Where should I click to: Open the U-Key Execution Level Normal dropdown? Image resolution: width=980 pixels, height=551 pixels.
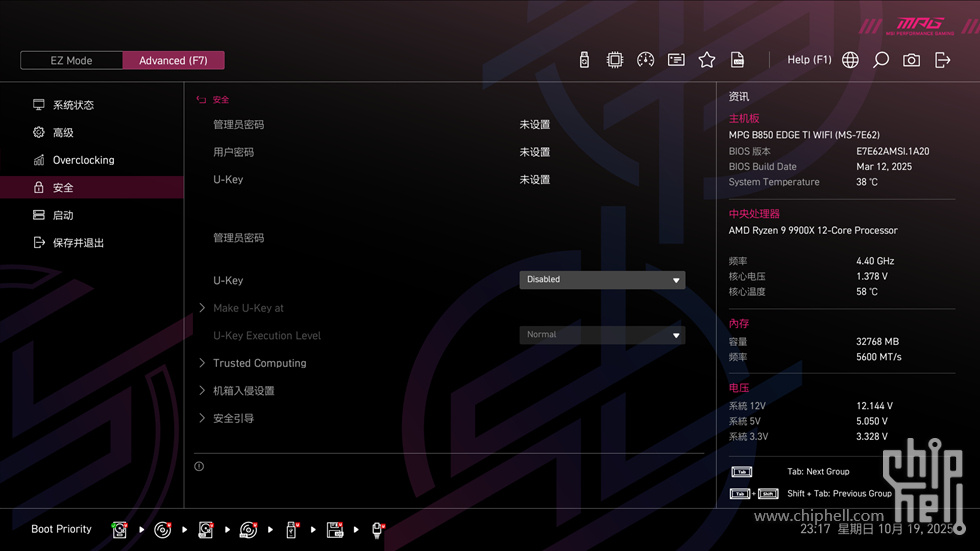click(x=602, y=335)
